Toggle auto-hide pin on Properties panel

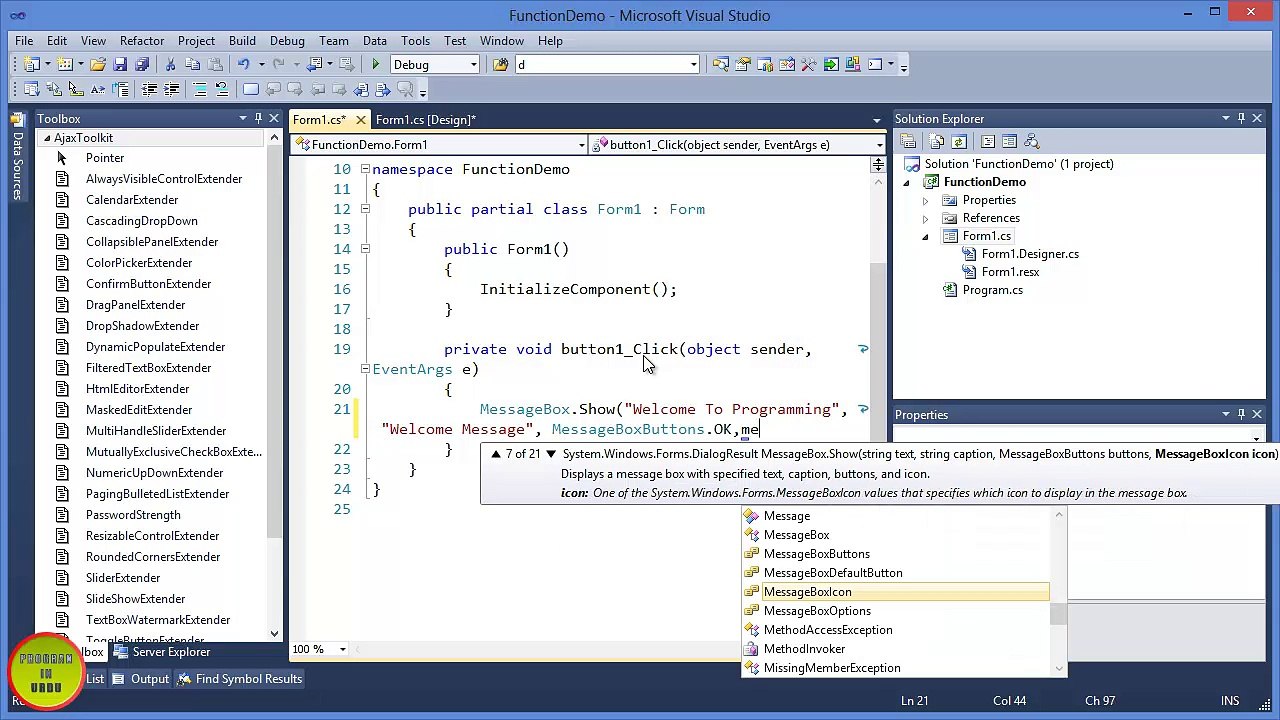pos(1241,414)
